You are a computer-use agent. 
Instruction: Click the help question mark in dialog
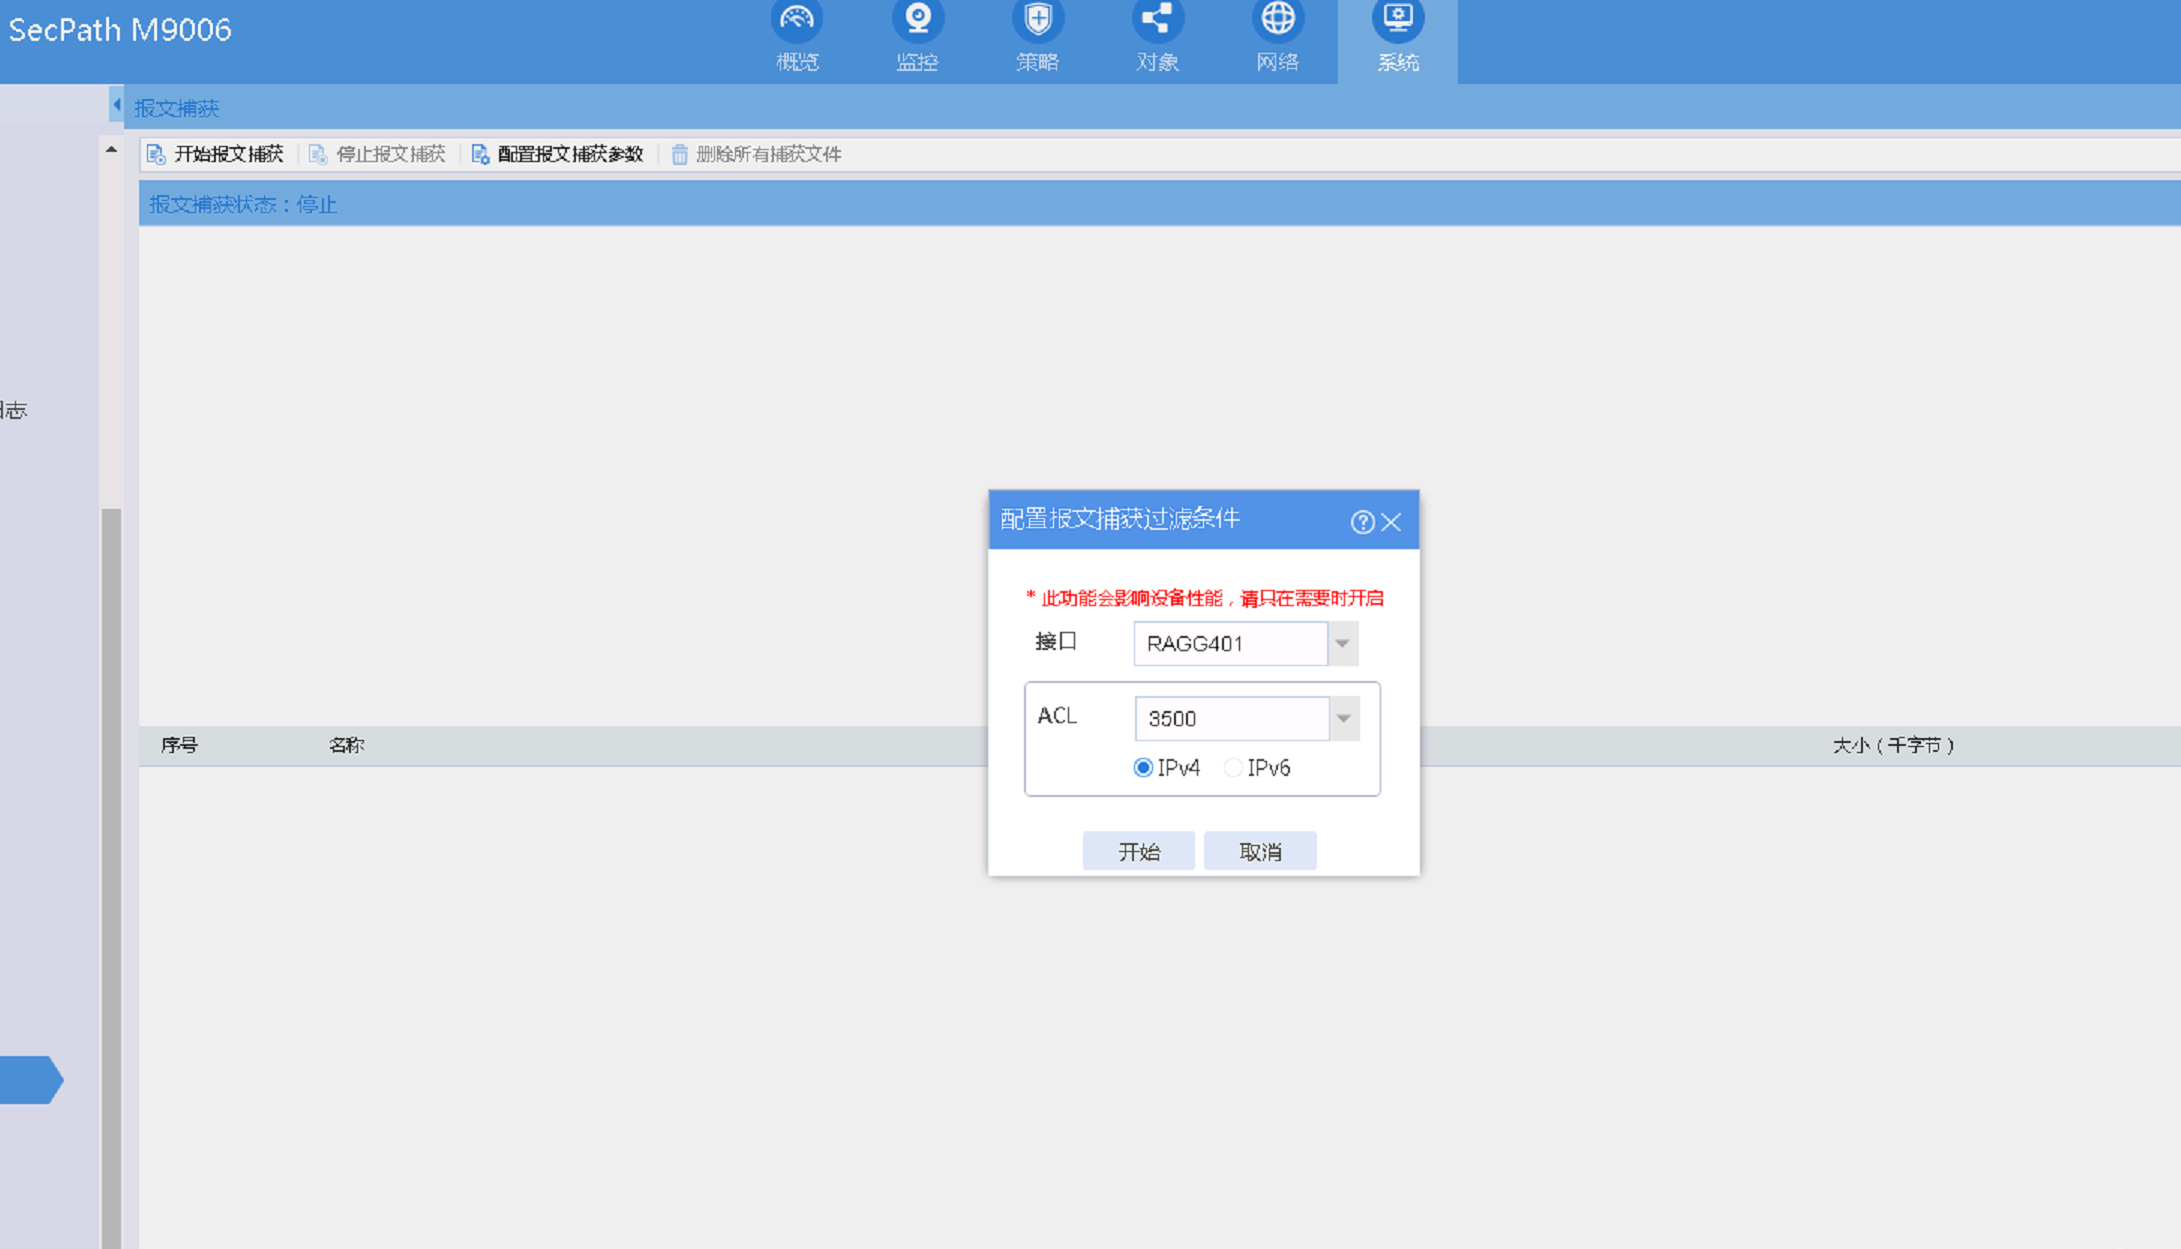[x=1361, y=522]
